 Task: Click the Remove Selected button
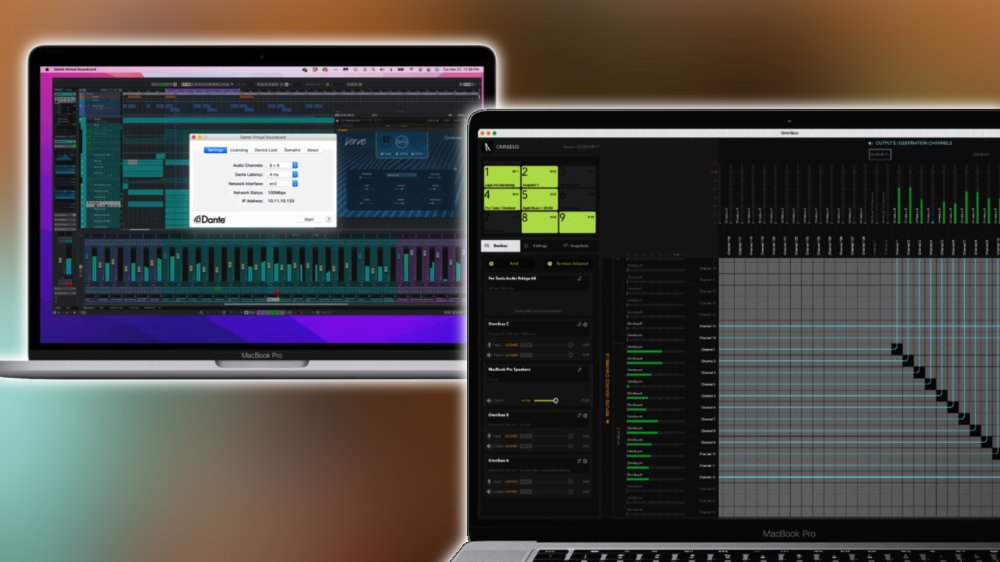point(568,263)
